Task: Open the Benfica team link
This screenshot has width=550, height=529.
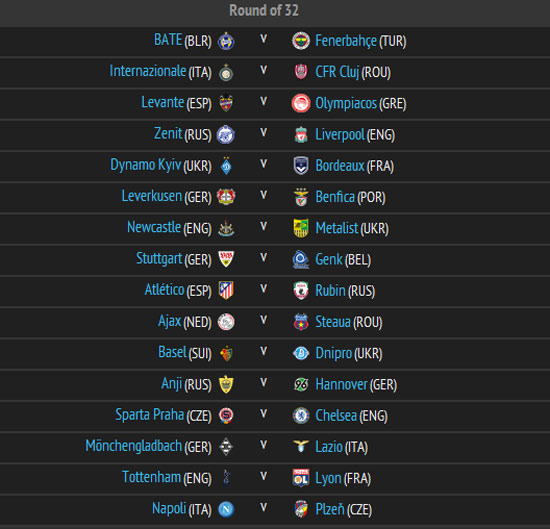Action: [x=335, y=197]
